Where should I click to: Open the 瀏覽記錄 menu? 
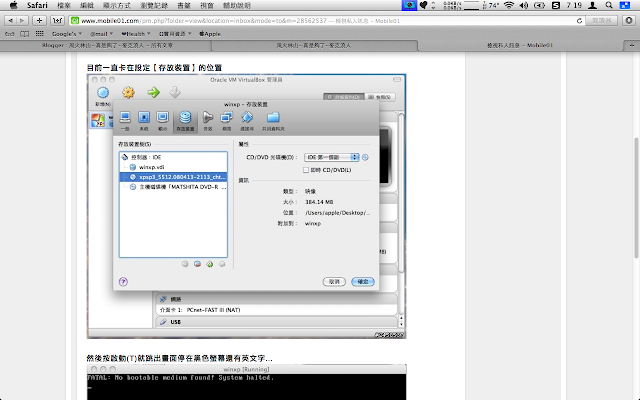154,5
